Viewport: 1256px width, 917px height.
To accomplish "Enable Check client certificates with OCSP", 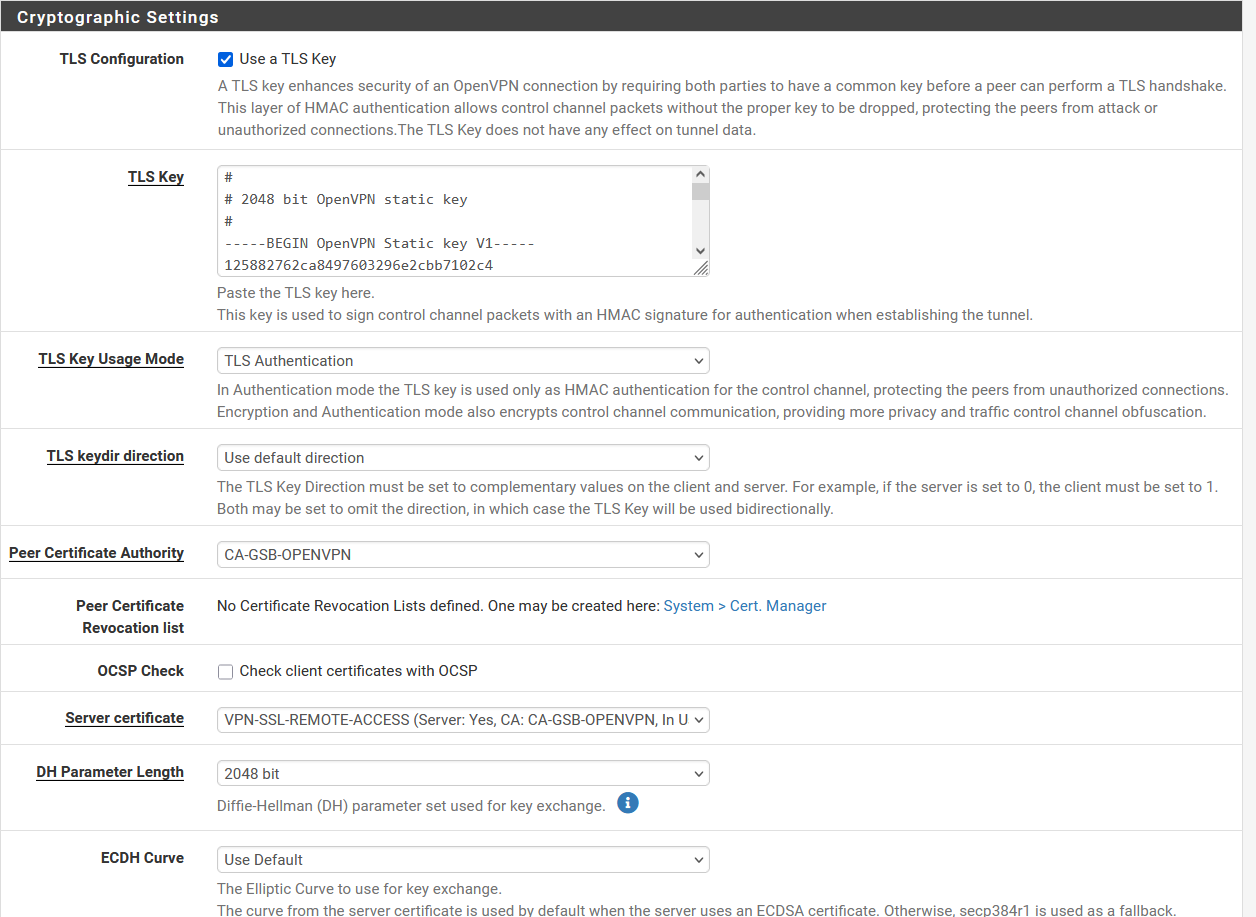I will 225,671.
